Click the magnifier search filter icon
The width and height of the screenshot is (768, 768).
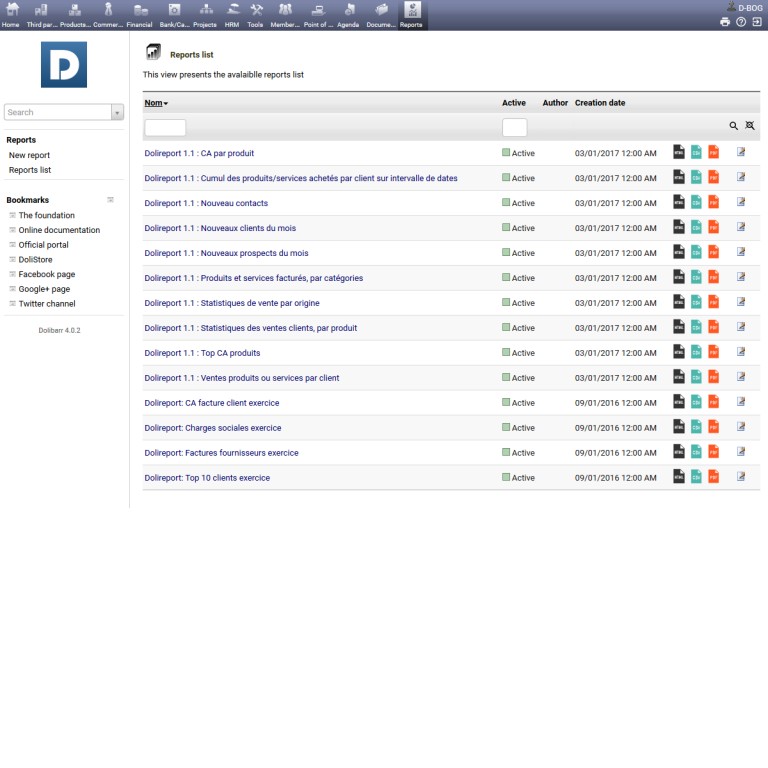[733, 126]
